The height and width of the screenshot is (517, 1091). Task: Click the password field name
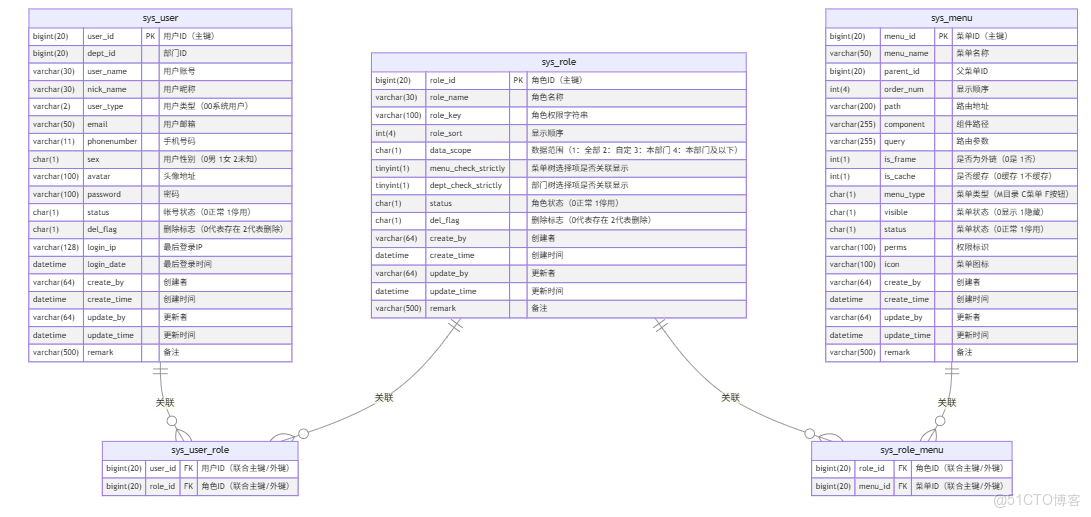tap(104, 194)
